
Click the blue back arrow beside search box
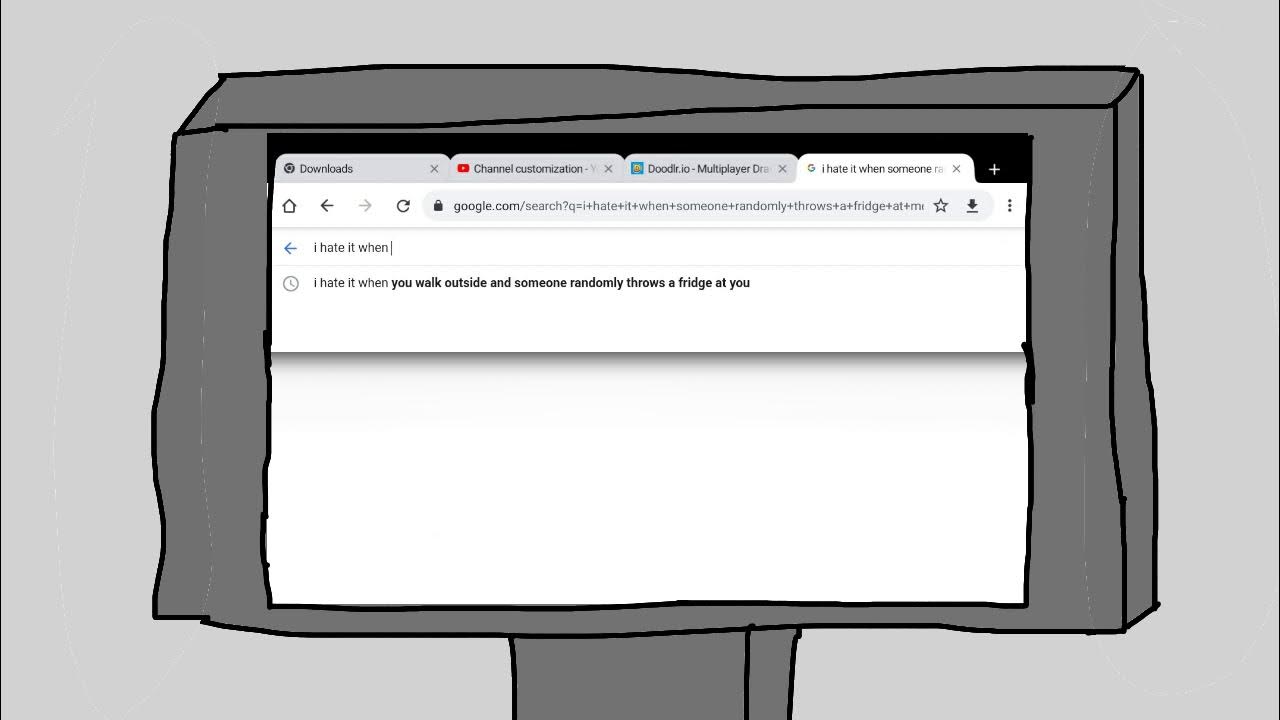coord(290,248)
